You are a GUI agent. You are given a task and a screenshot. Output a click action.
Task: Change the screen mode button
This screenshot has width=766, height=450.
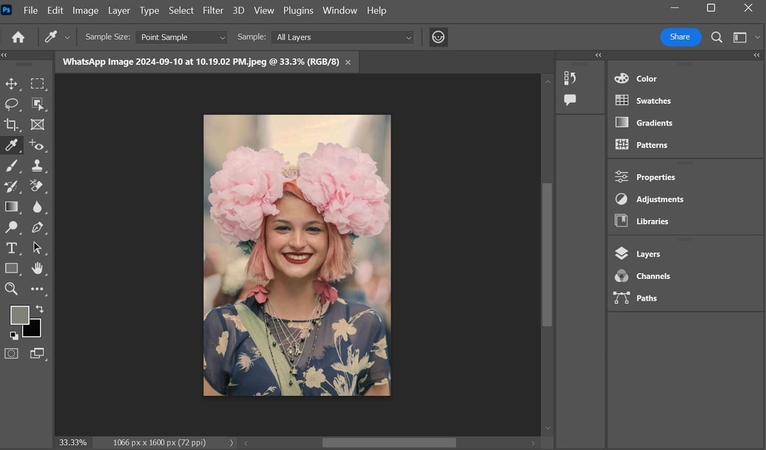(x=37, y=353)
